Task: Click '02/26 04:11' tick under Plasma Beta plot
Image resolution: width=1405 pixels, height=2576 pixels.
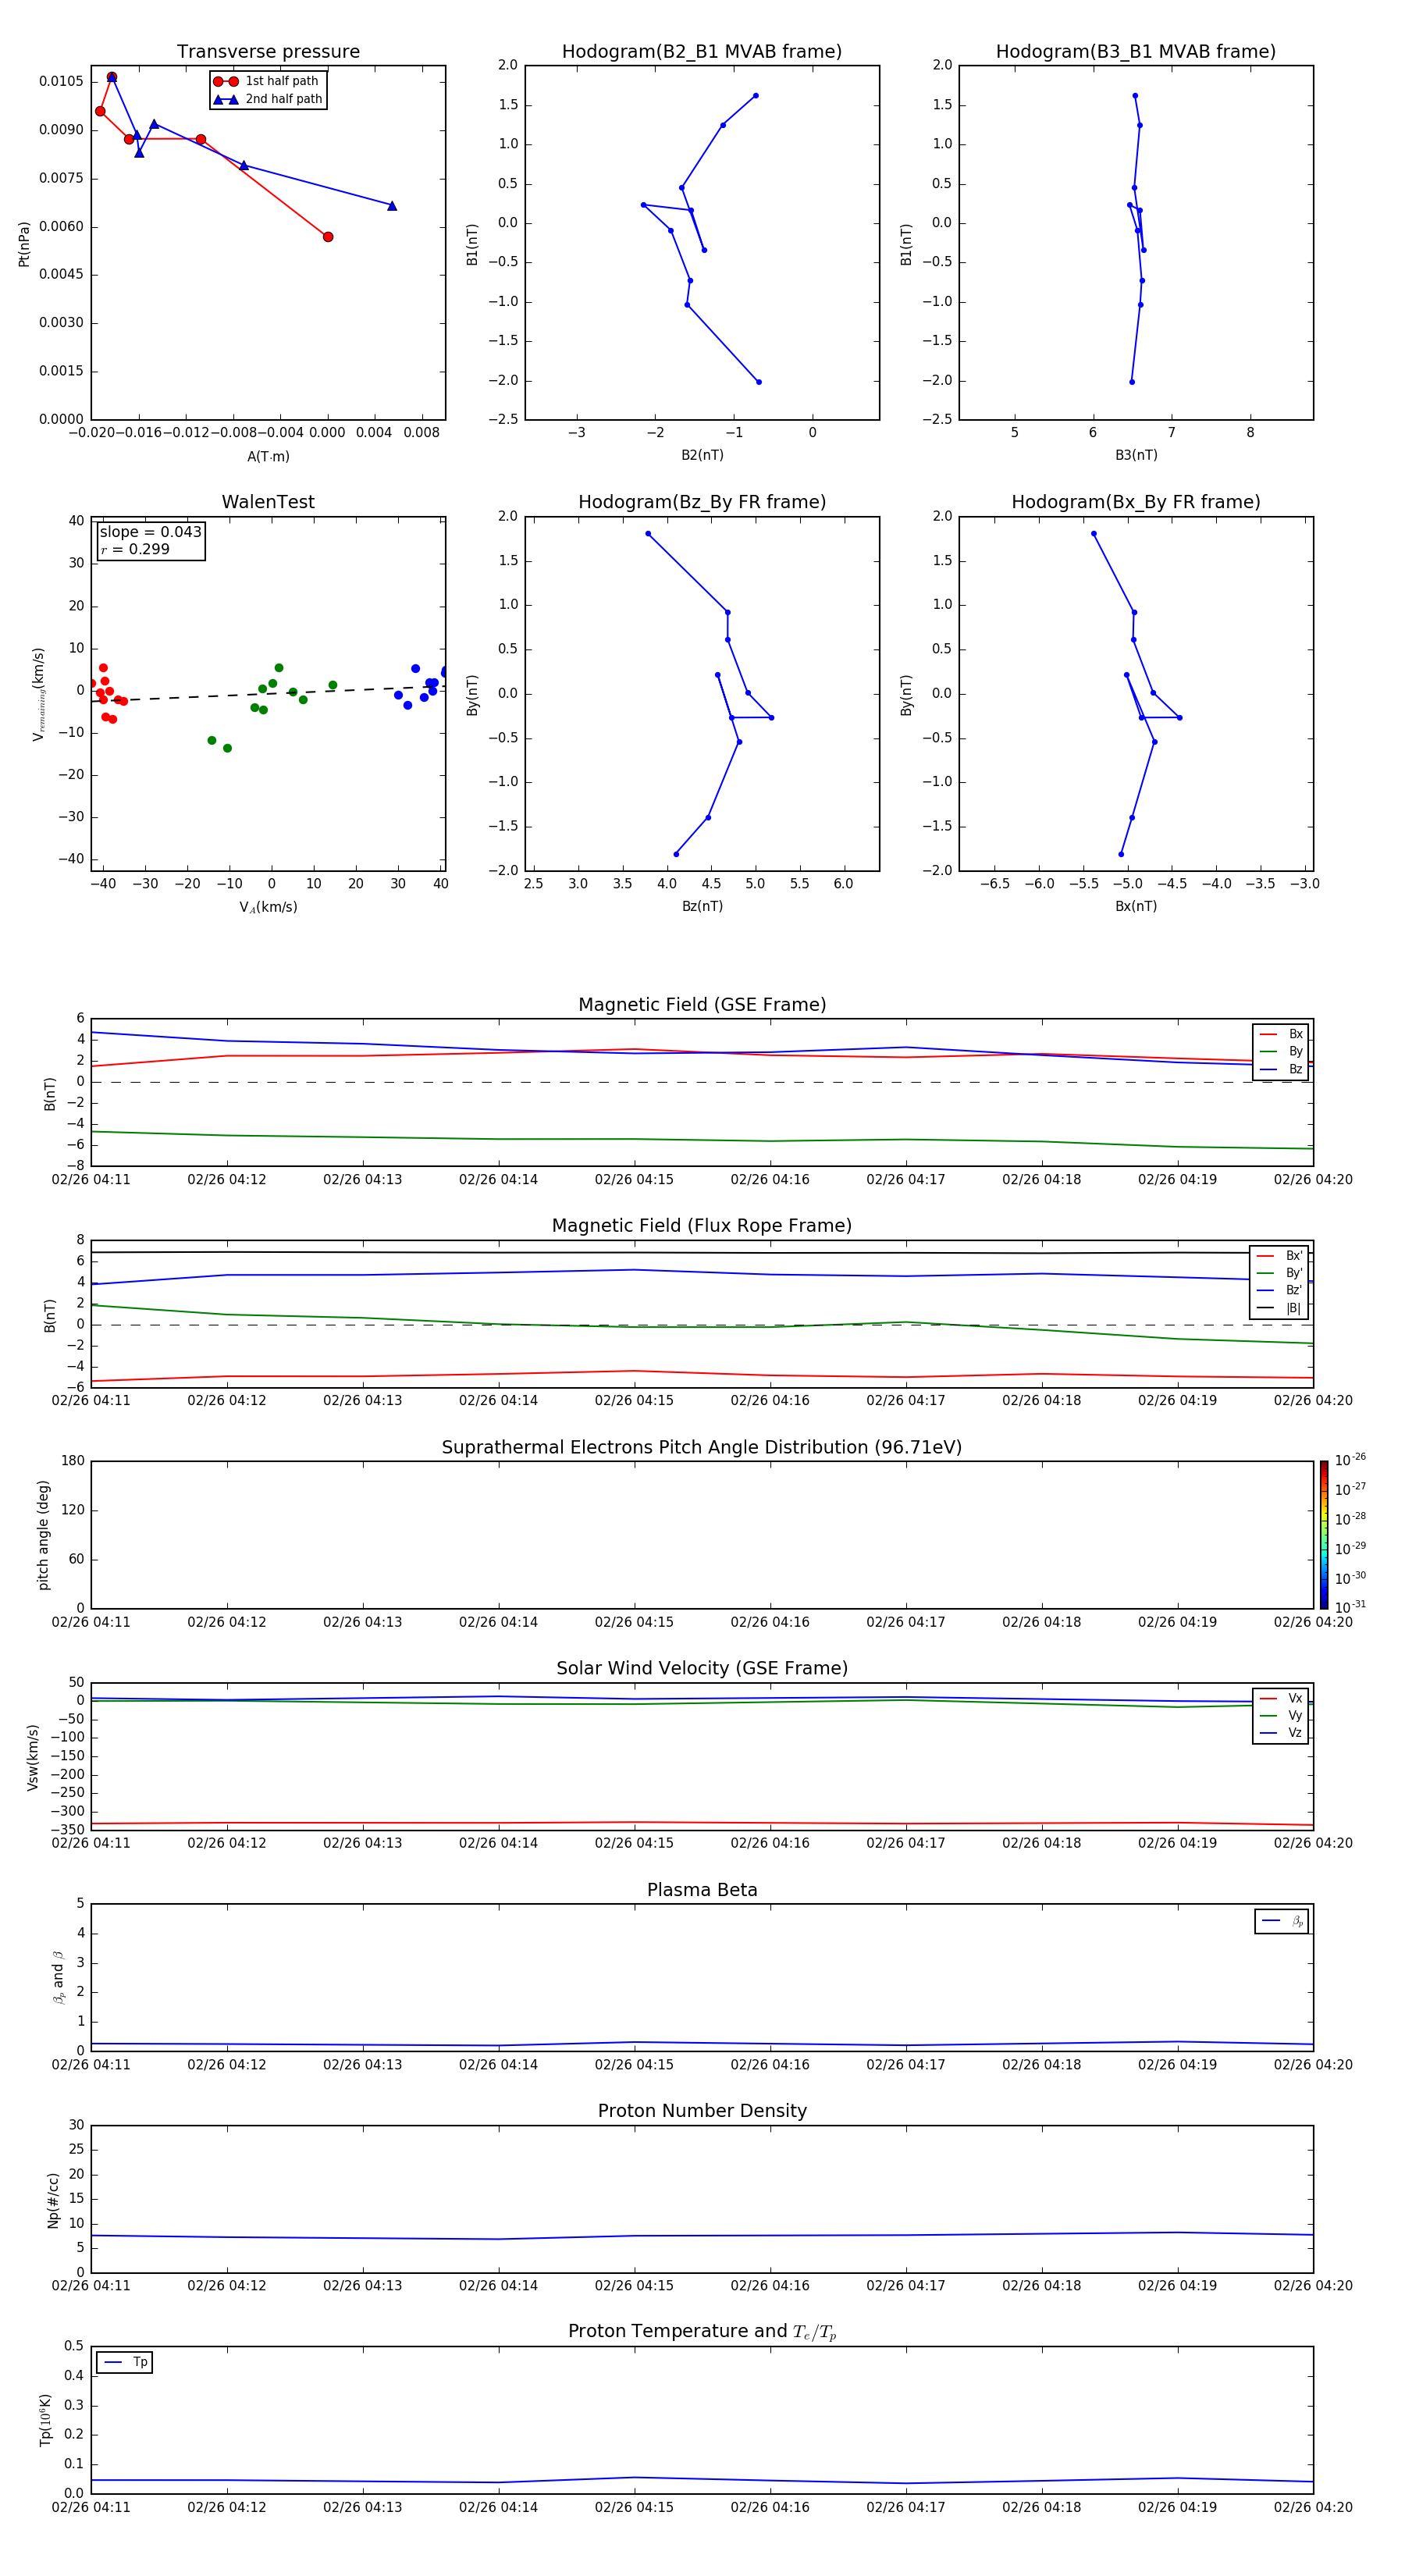Action: coord(91,2065)
